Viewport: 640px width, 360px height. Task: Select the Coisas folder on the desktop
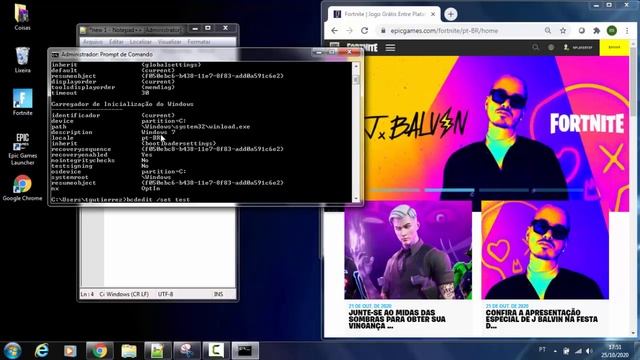pyautogui.click(x=22, y=17)
